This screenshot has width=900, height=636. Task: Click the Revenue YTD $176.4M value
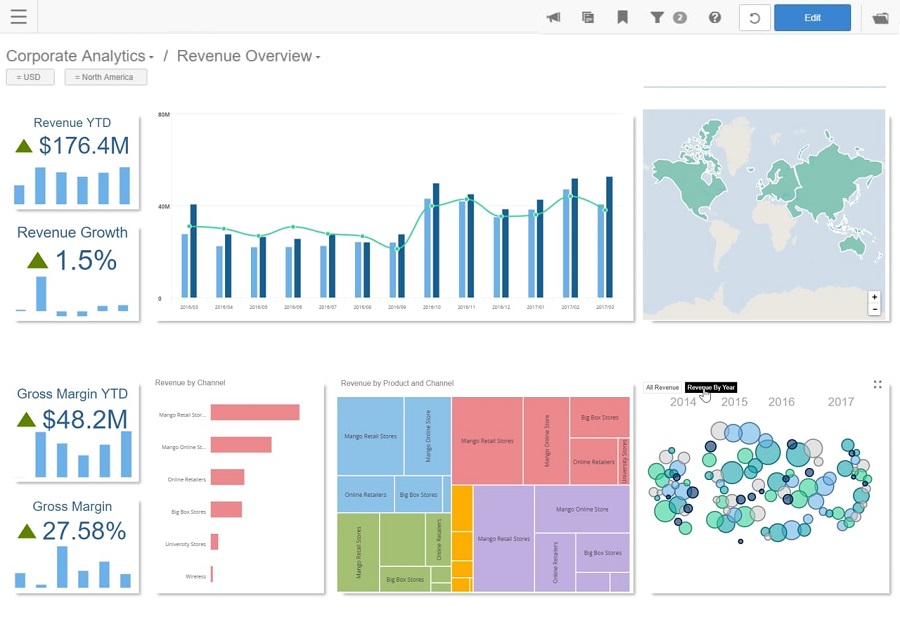pyautogui.click(x=84, y=146)
